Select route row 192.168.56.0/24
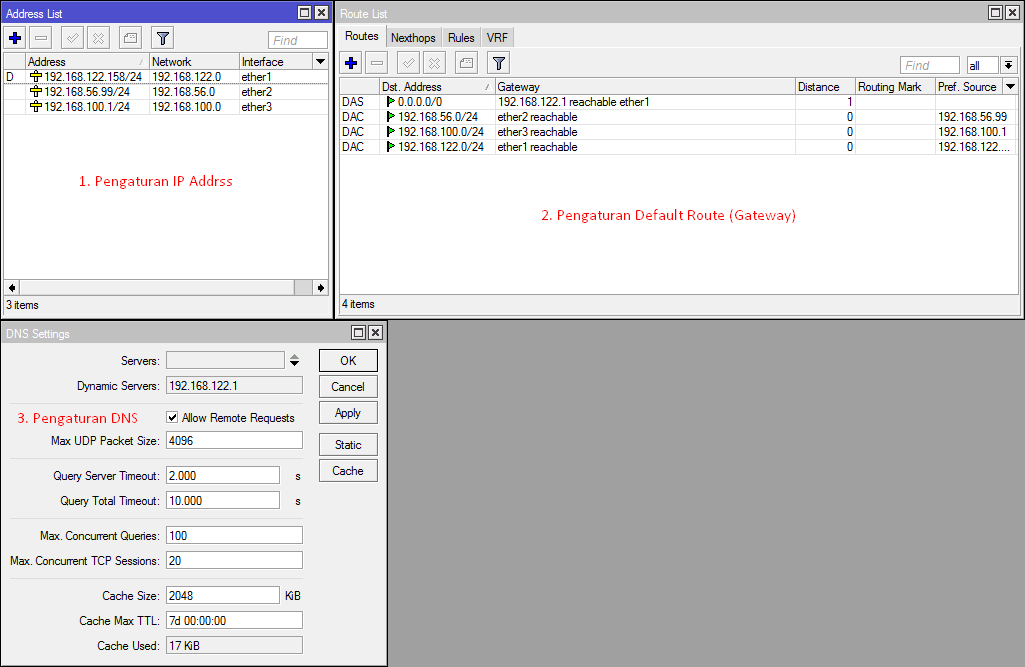 pyautogui.click(x=679, y=117)
